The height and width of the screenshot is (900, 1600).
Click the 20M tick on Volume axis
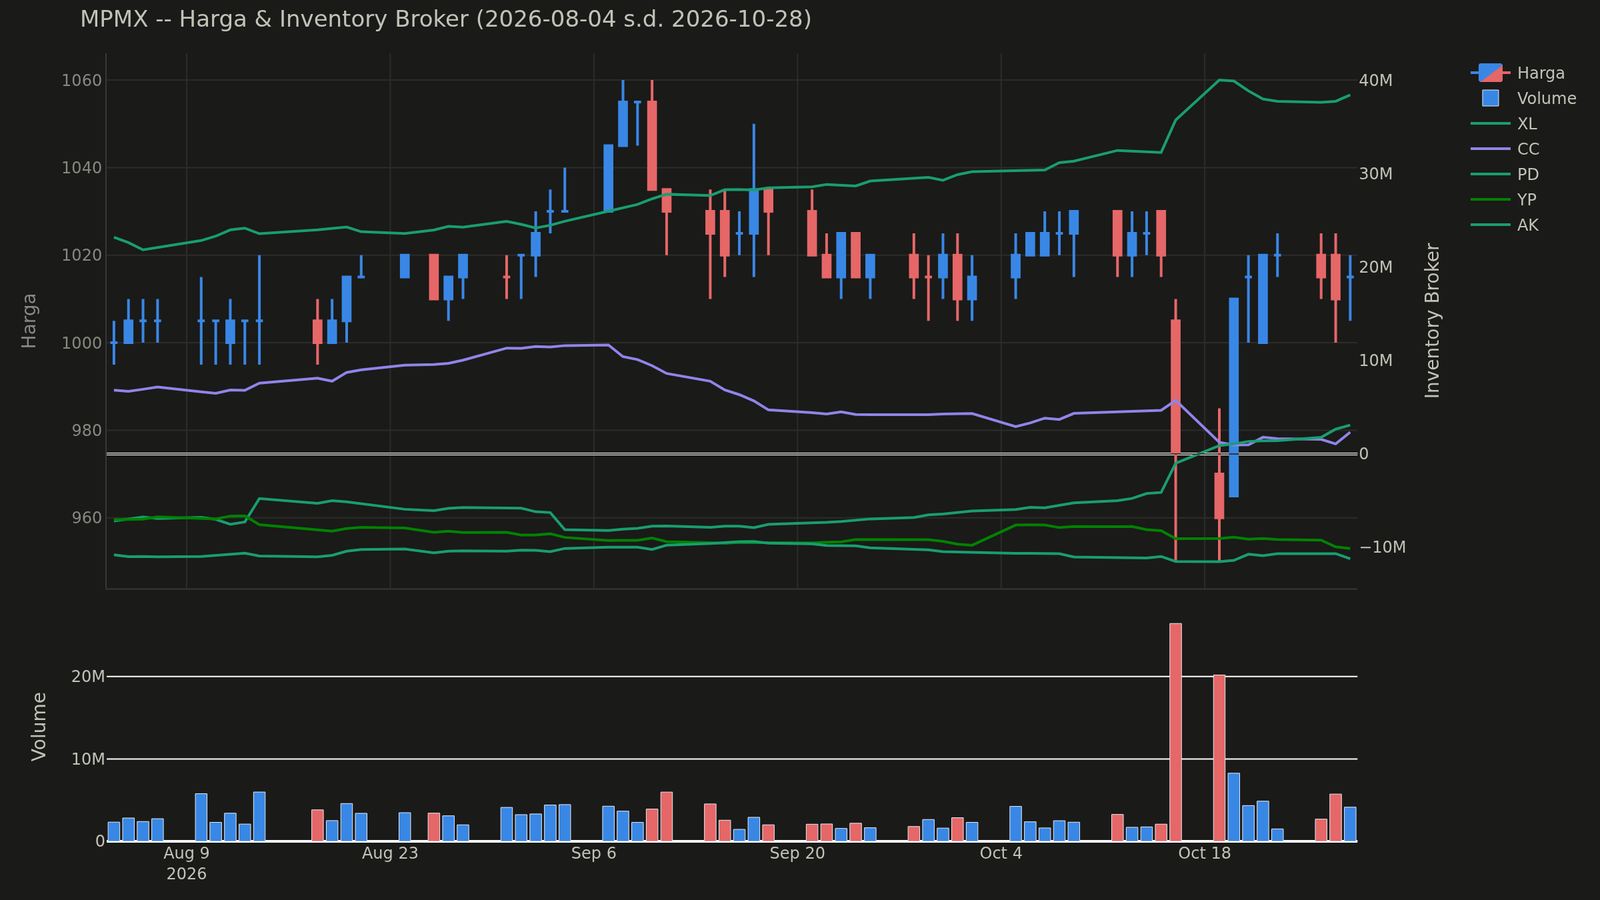click(x=88, y=676)
